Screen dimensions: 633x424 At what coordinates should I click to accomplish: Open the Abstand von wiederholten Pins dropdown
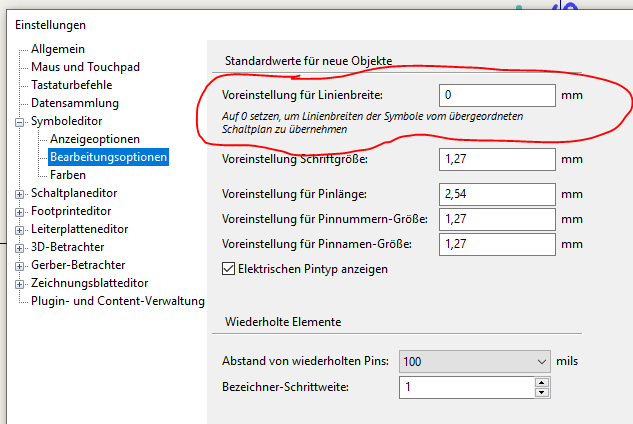475,361
